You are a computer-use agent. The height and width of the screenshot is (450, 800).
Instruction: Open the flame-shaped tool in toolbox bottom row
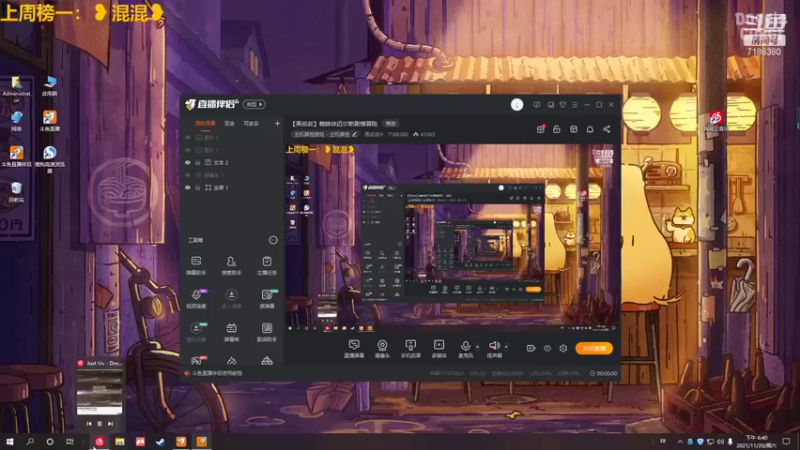(231, 361)
